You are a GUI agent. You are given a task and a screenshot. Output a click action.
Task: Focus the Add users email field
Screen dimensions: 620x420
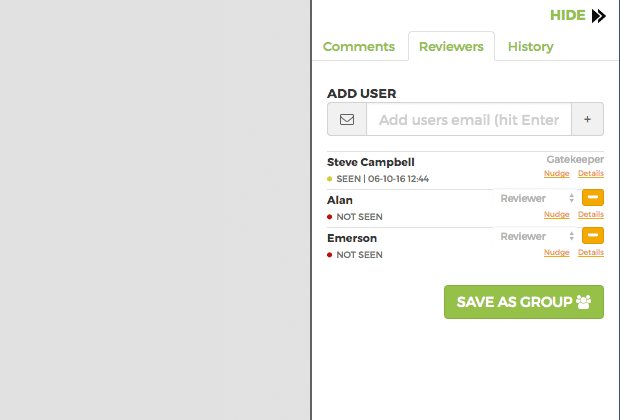point(469,119)
